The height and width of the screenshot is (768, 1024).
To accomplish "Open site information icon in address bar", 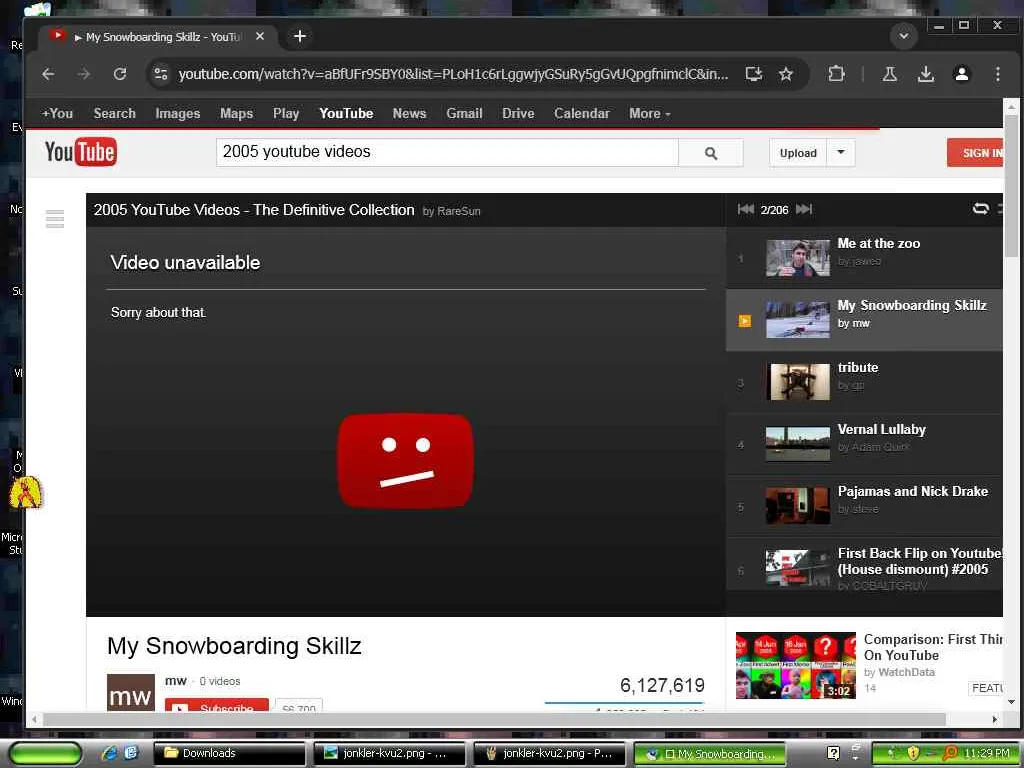I will pos(161,74).
